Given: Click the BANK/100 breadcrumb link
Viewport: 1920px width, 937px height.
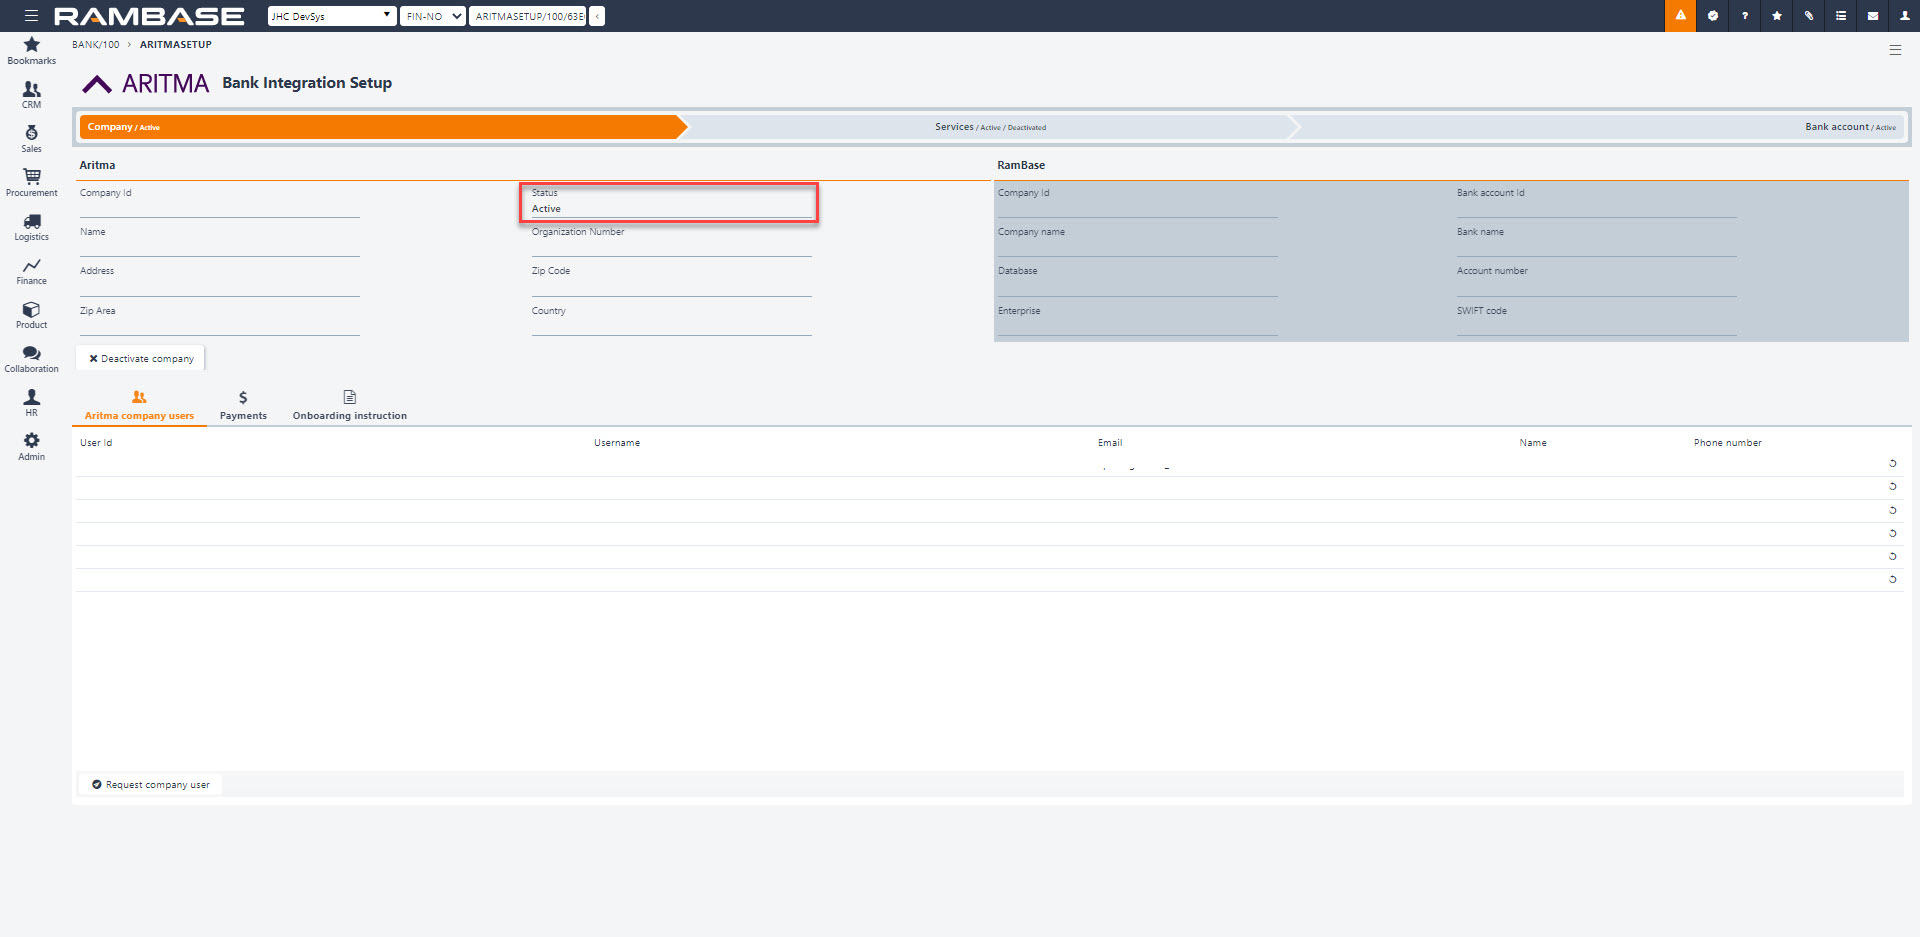Looking at the screenshot, I should 95,44.
